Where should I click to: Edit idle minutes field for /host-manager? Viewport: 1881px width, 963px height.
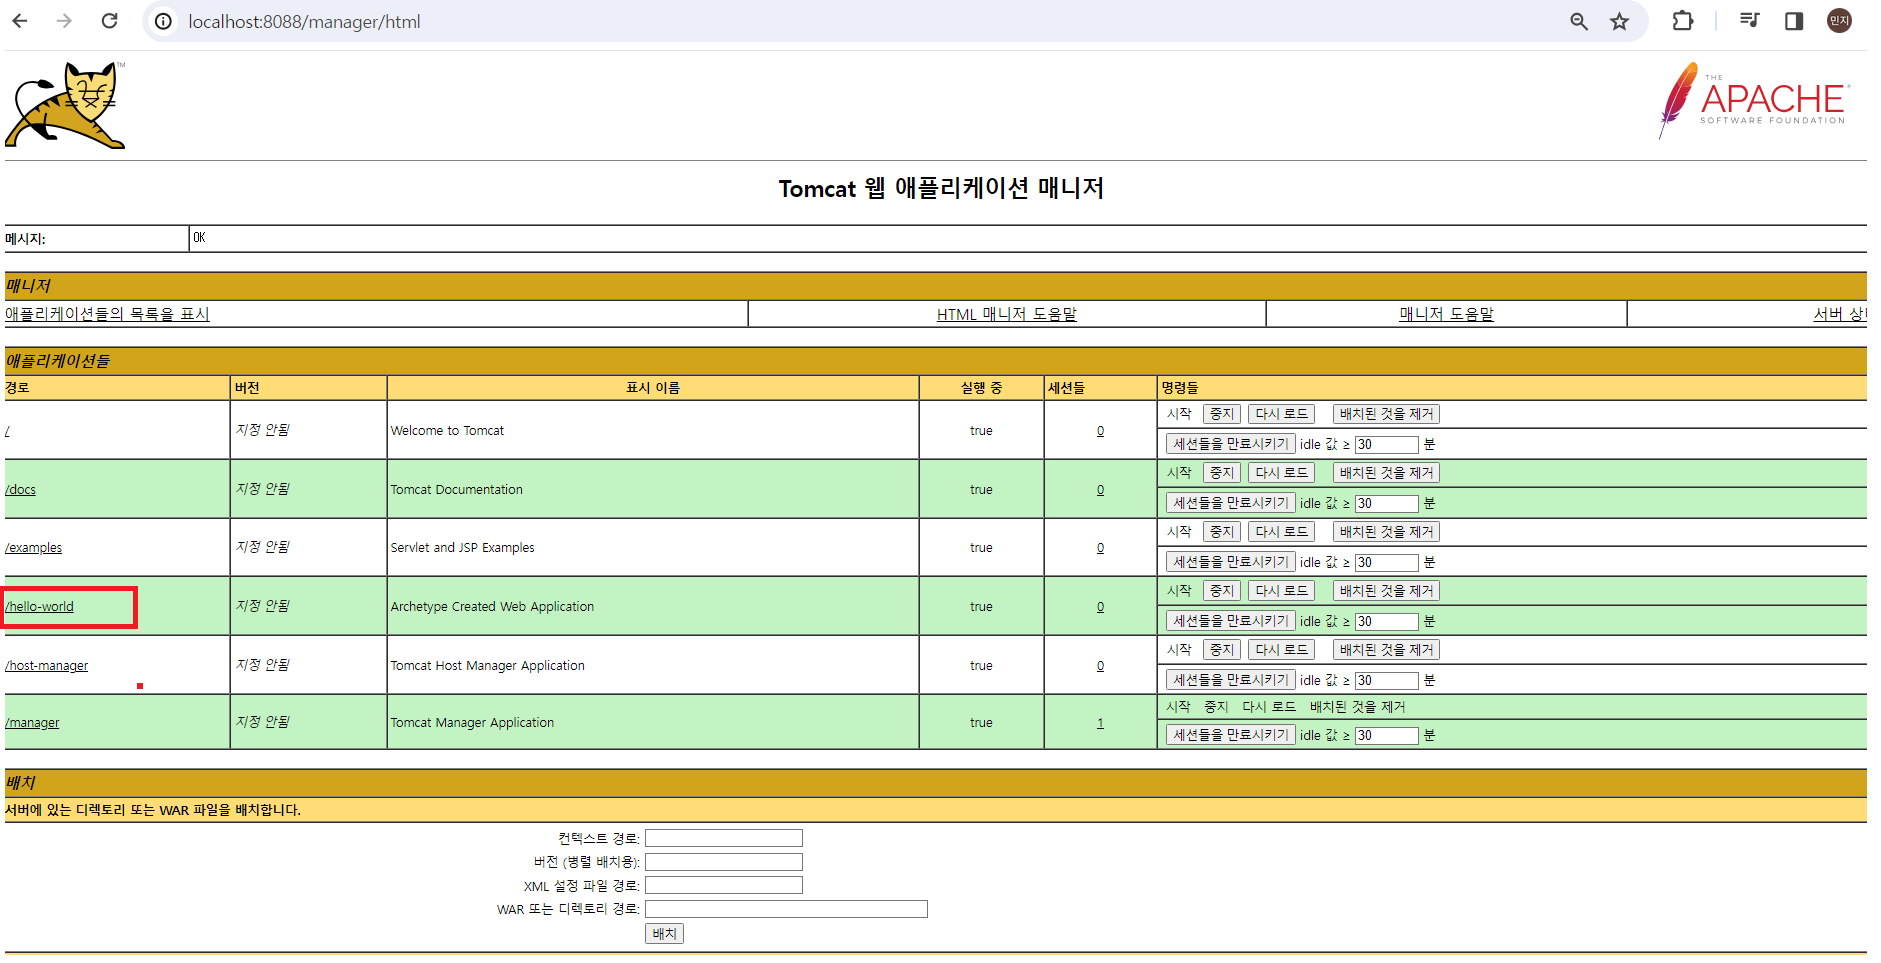tap(1386, 681)
